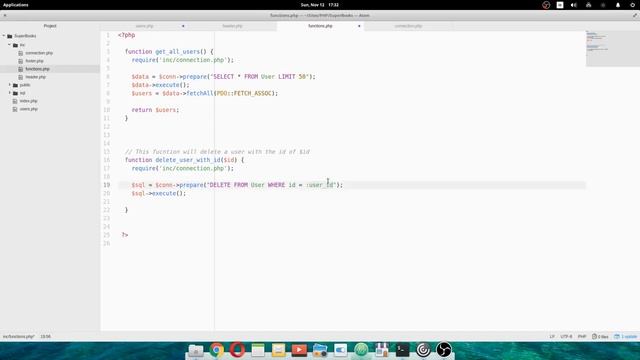Click the Project panel header

[50, 26]
